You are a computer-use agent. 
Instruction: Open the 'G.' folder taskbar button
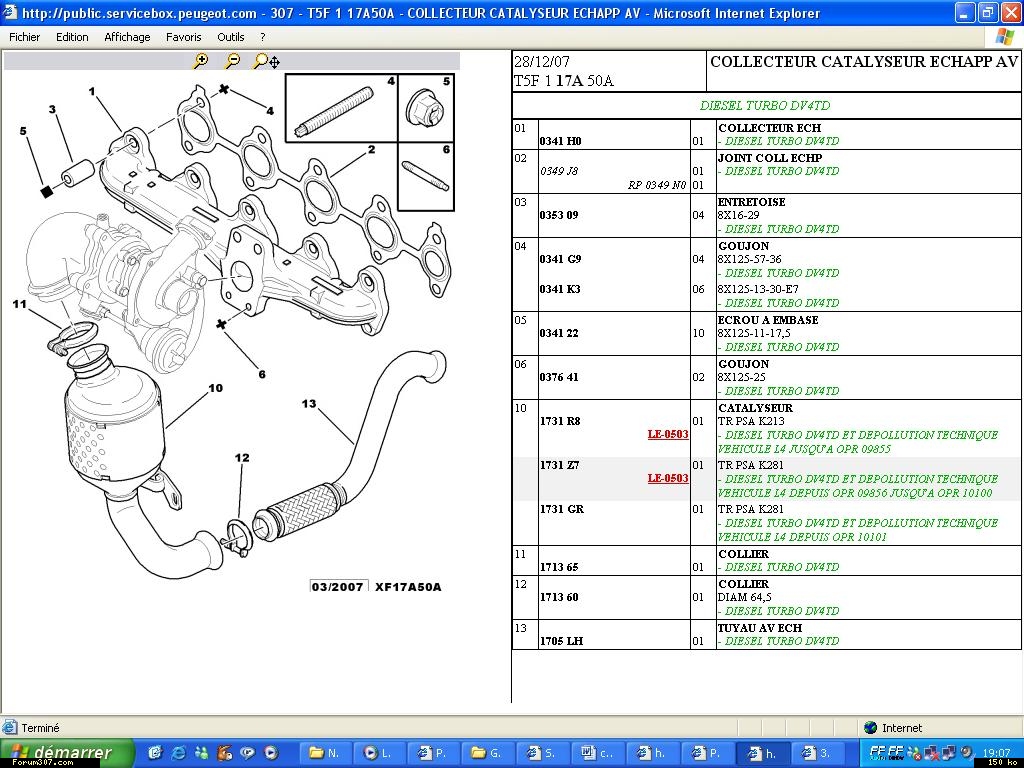[x=486, y=753]
